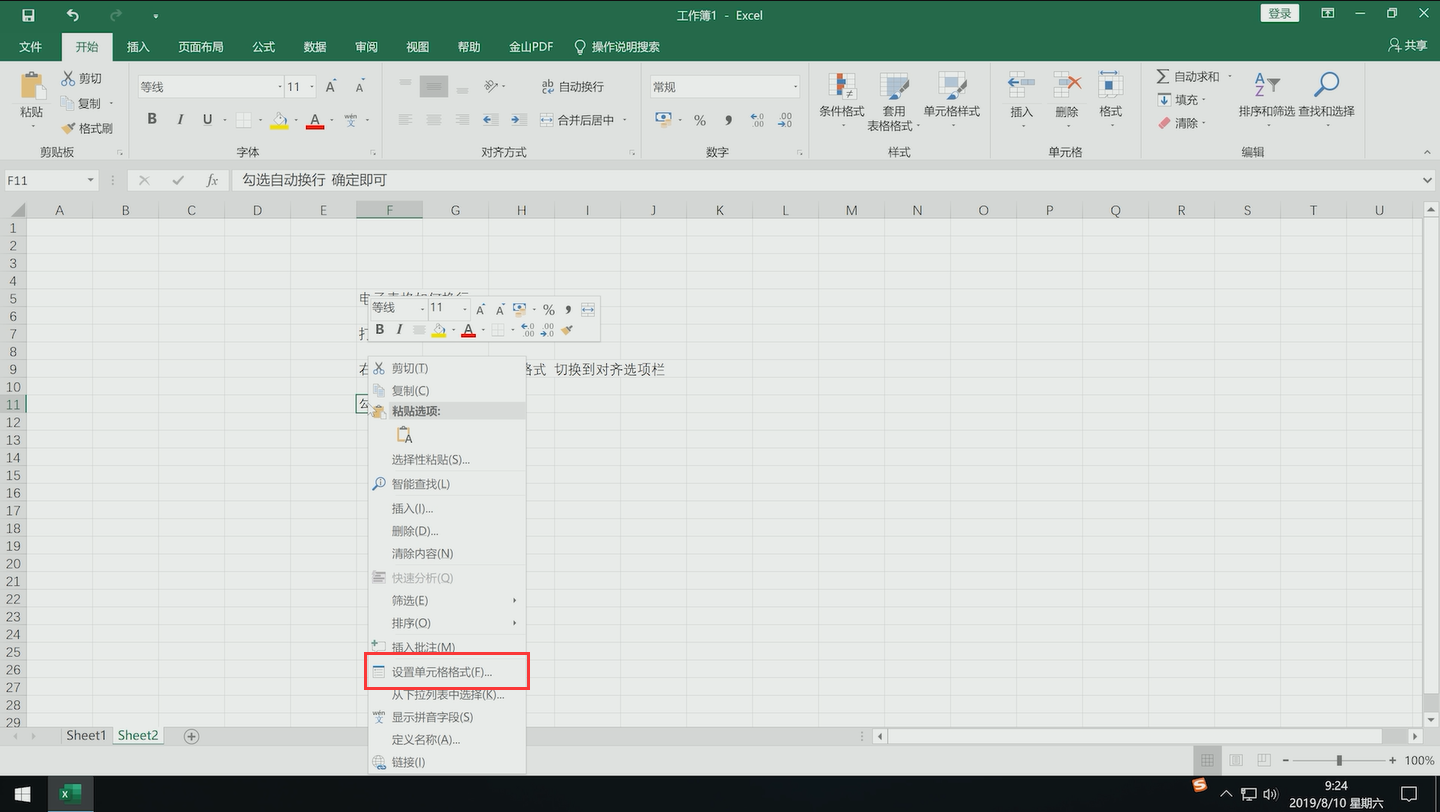Switch to Page Layout view in status bar

click(x=1235, y=761)
